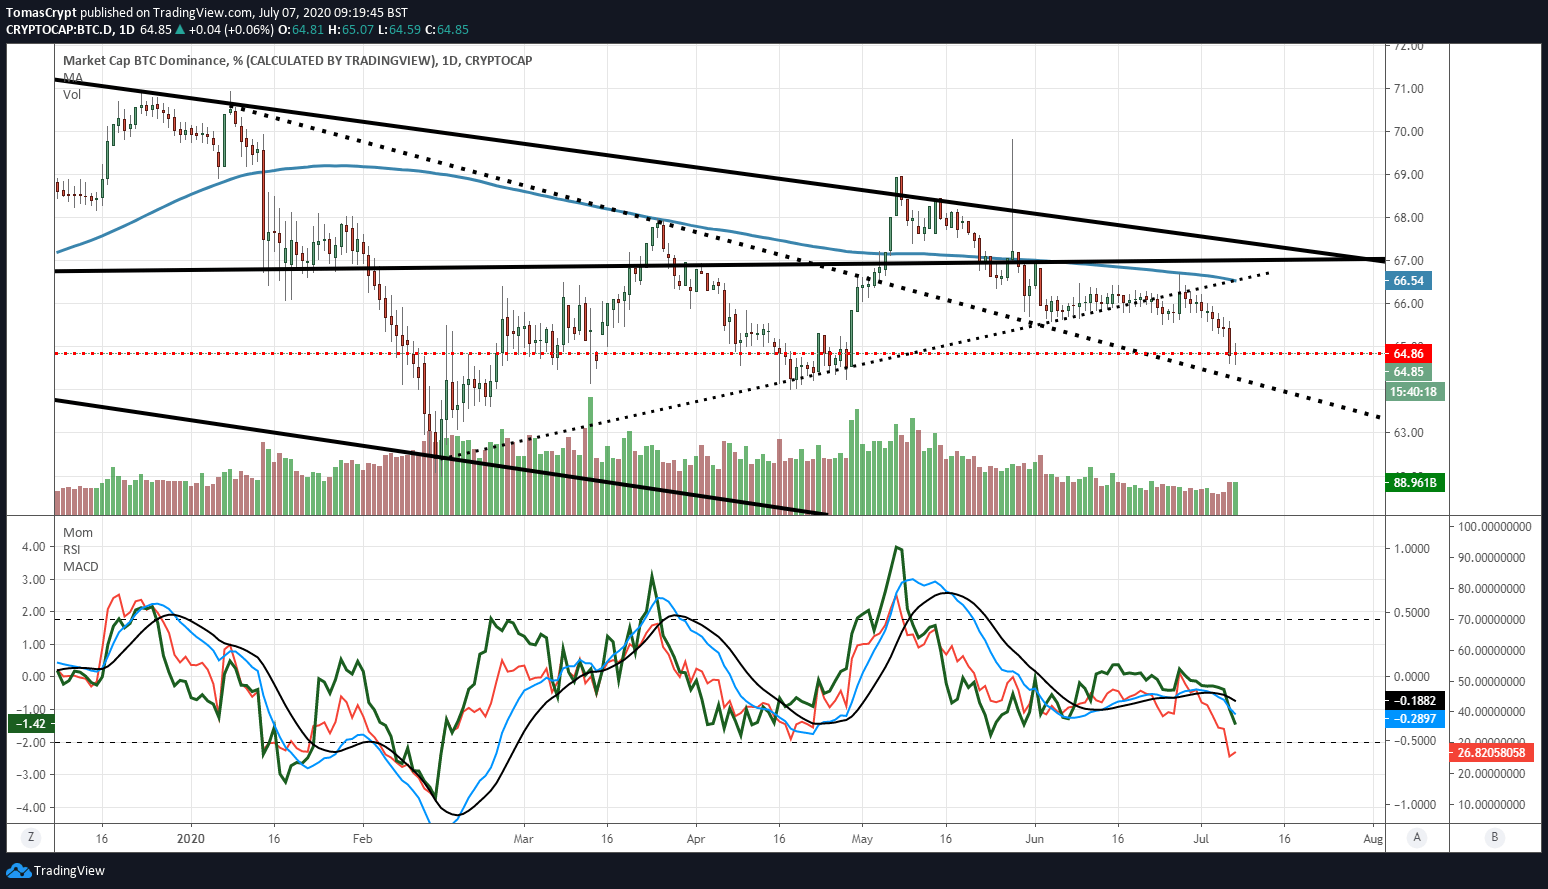The height and width of the screenshot is (889, 1548).
Task: Open timezone settings with the Z button
Action: [x=31, y=838]
